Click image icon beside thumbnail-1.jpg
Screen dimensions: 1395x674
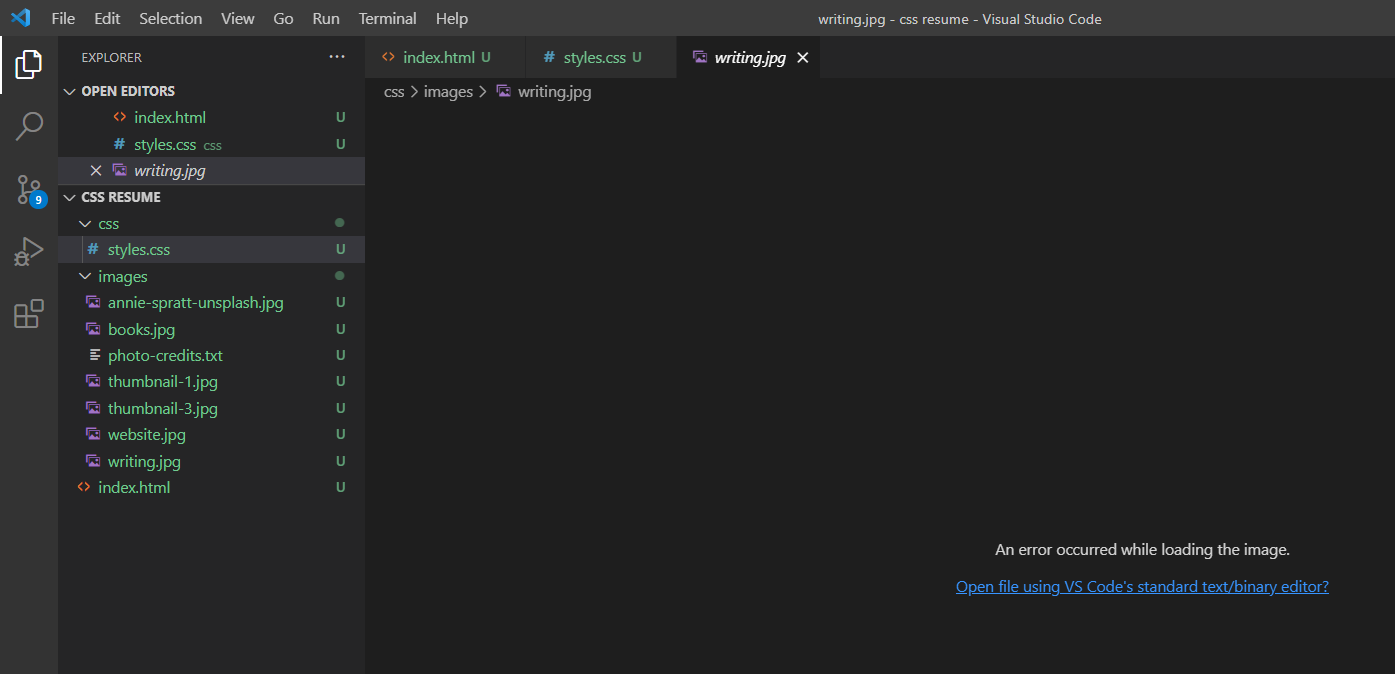93,382
